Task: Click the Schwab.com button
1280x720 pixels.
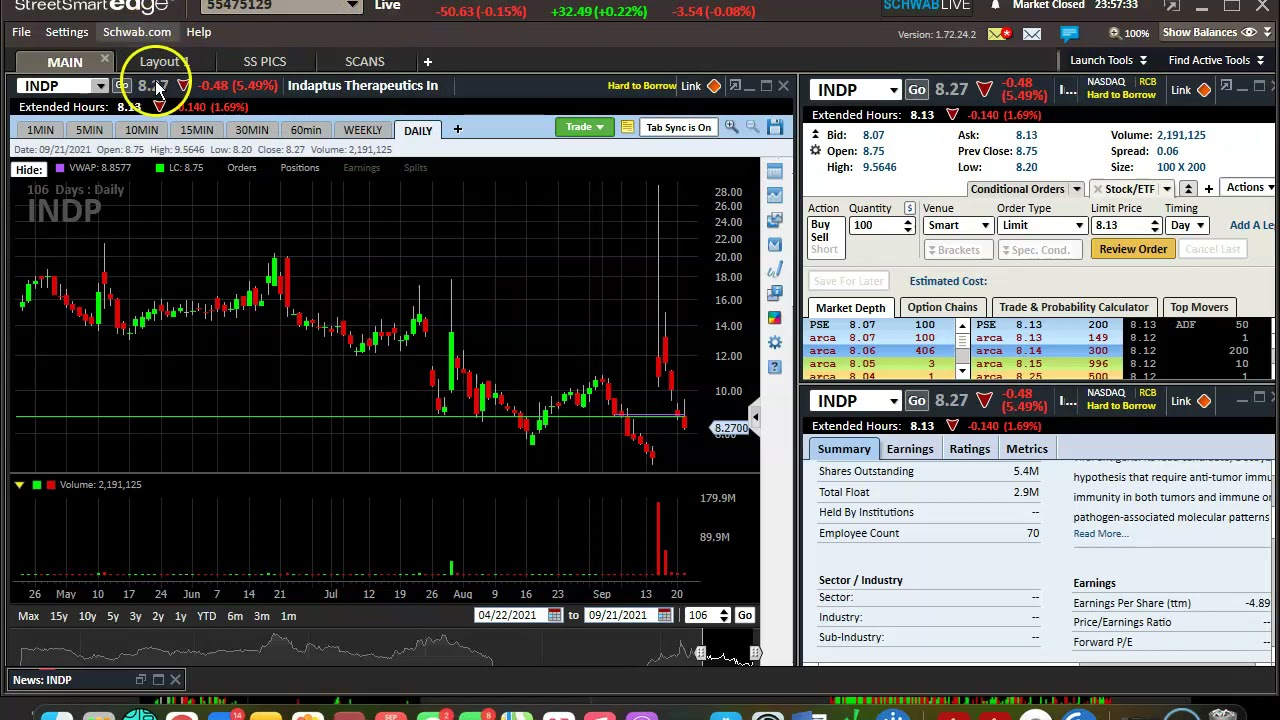Action: click(137, 32)
